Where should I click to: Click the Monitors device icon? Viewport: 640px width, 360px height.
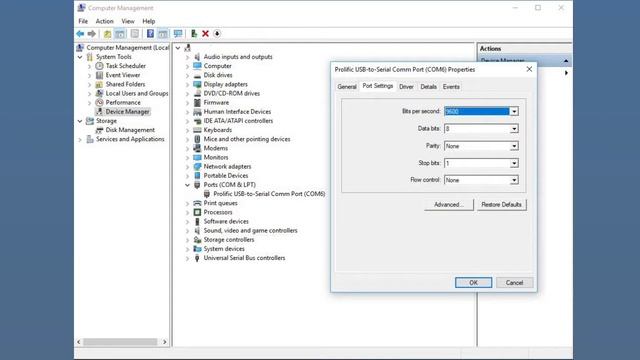click(197, 157)
